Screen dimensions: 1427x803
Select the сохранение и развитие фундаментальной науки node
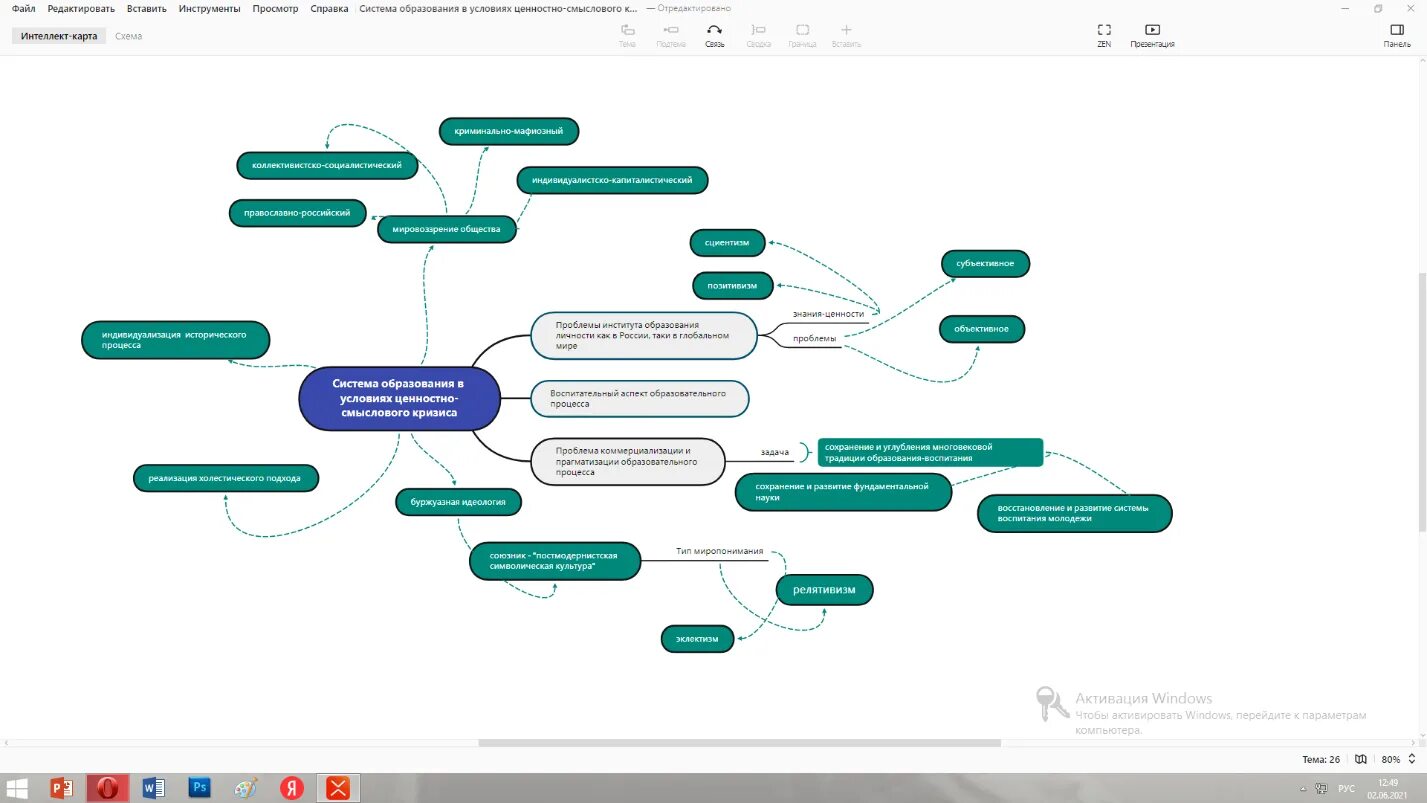[x=843, y=491]
